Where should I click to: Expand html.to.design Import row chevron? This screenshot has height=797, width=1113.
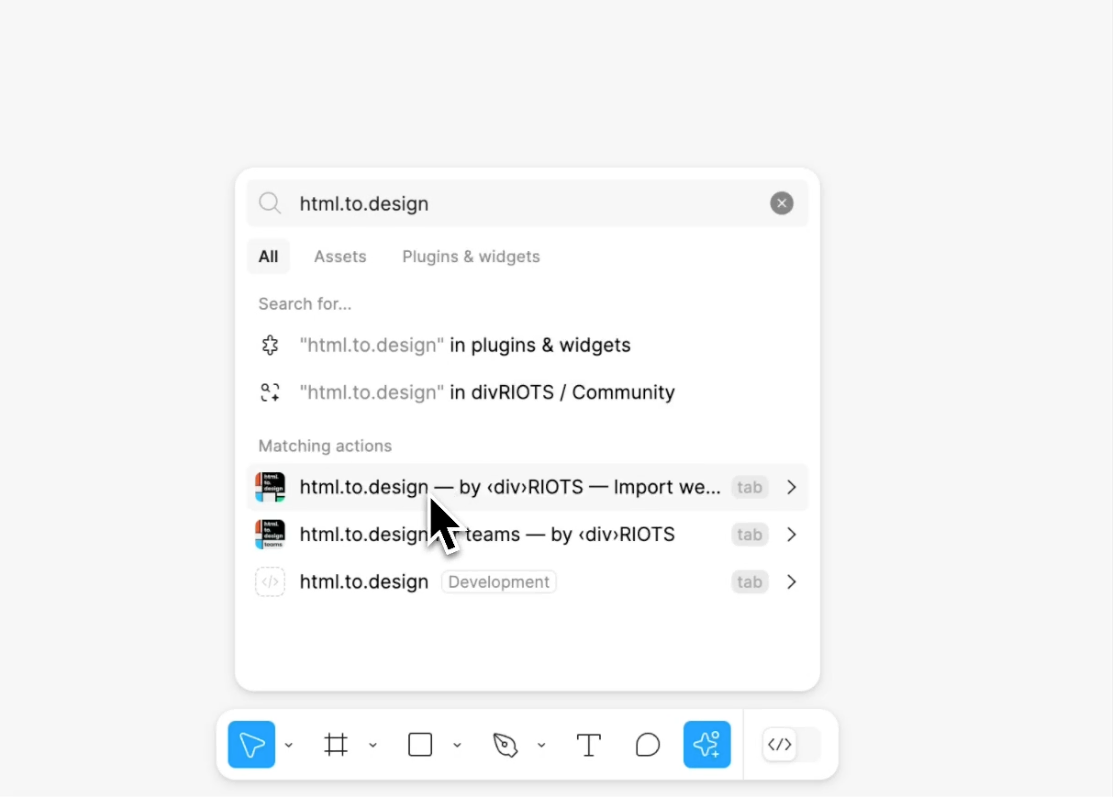pyautogui.click(x=791, y=487)
